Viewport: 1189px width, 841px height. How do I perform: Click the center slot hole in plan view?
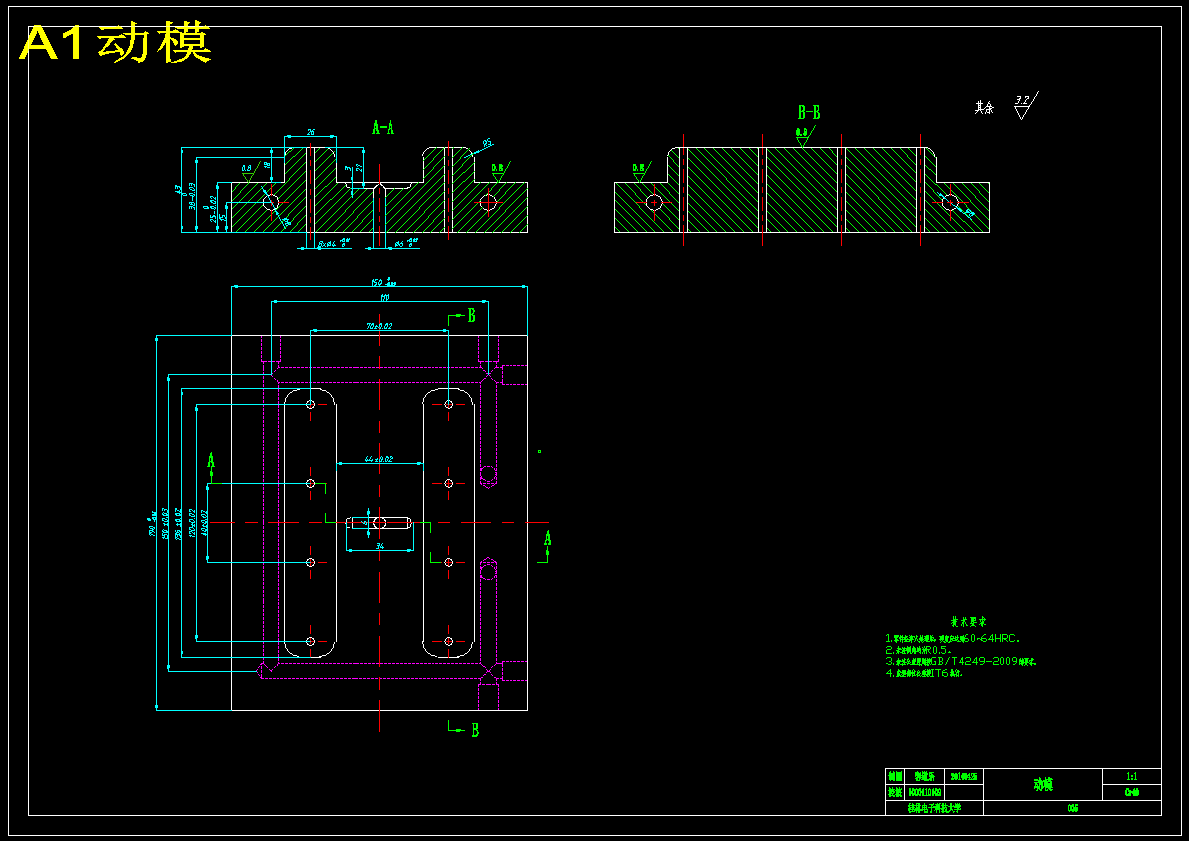click(x=379, y=522)
